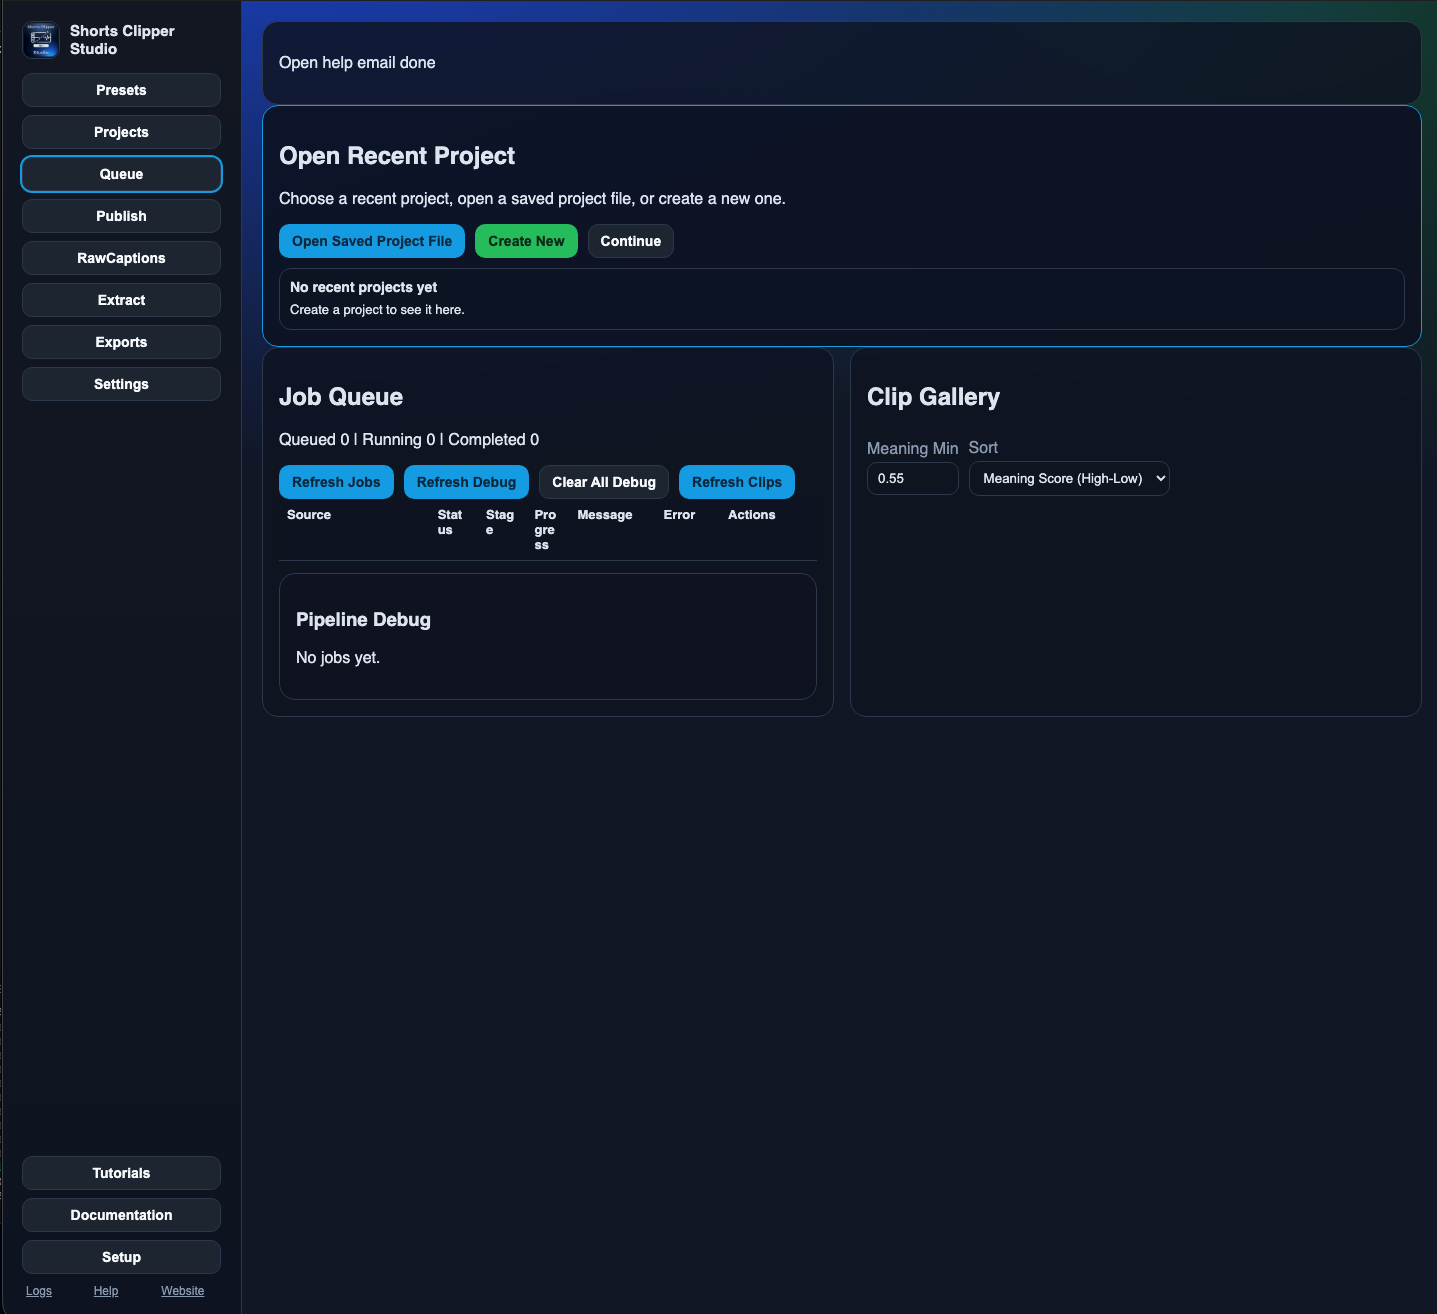Viewport: 1437px width, 1314px height.
Task: Open the Presets section
Action: tap(121, 90)
